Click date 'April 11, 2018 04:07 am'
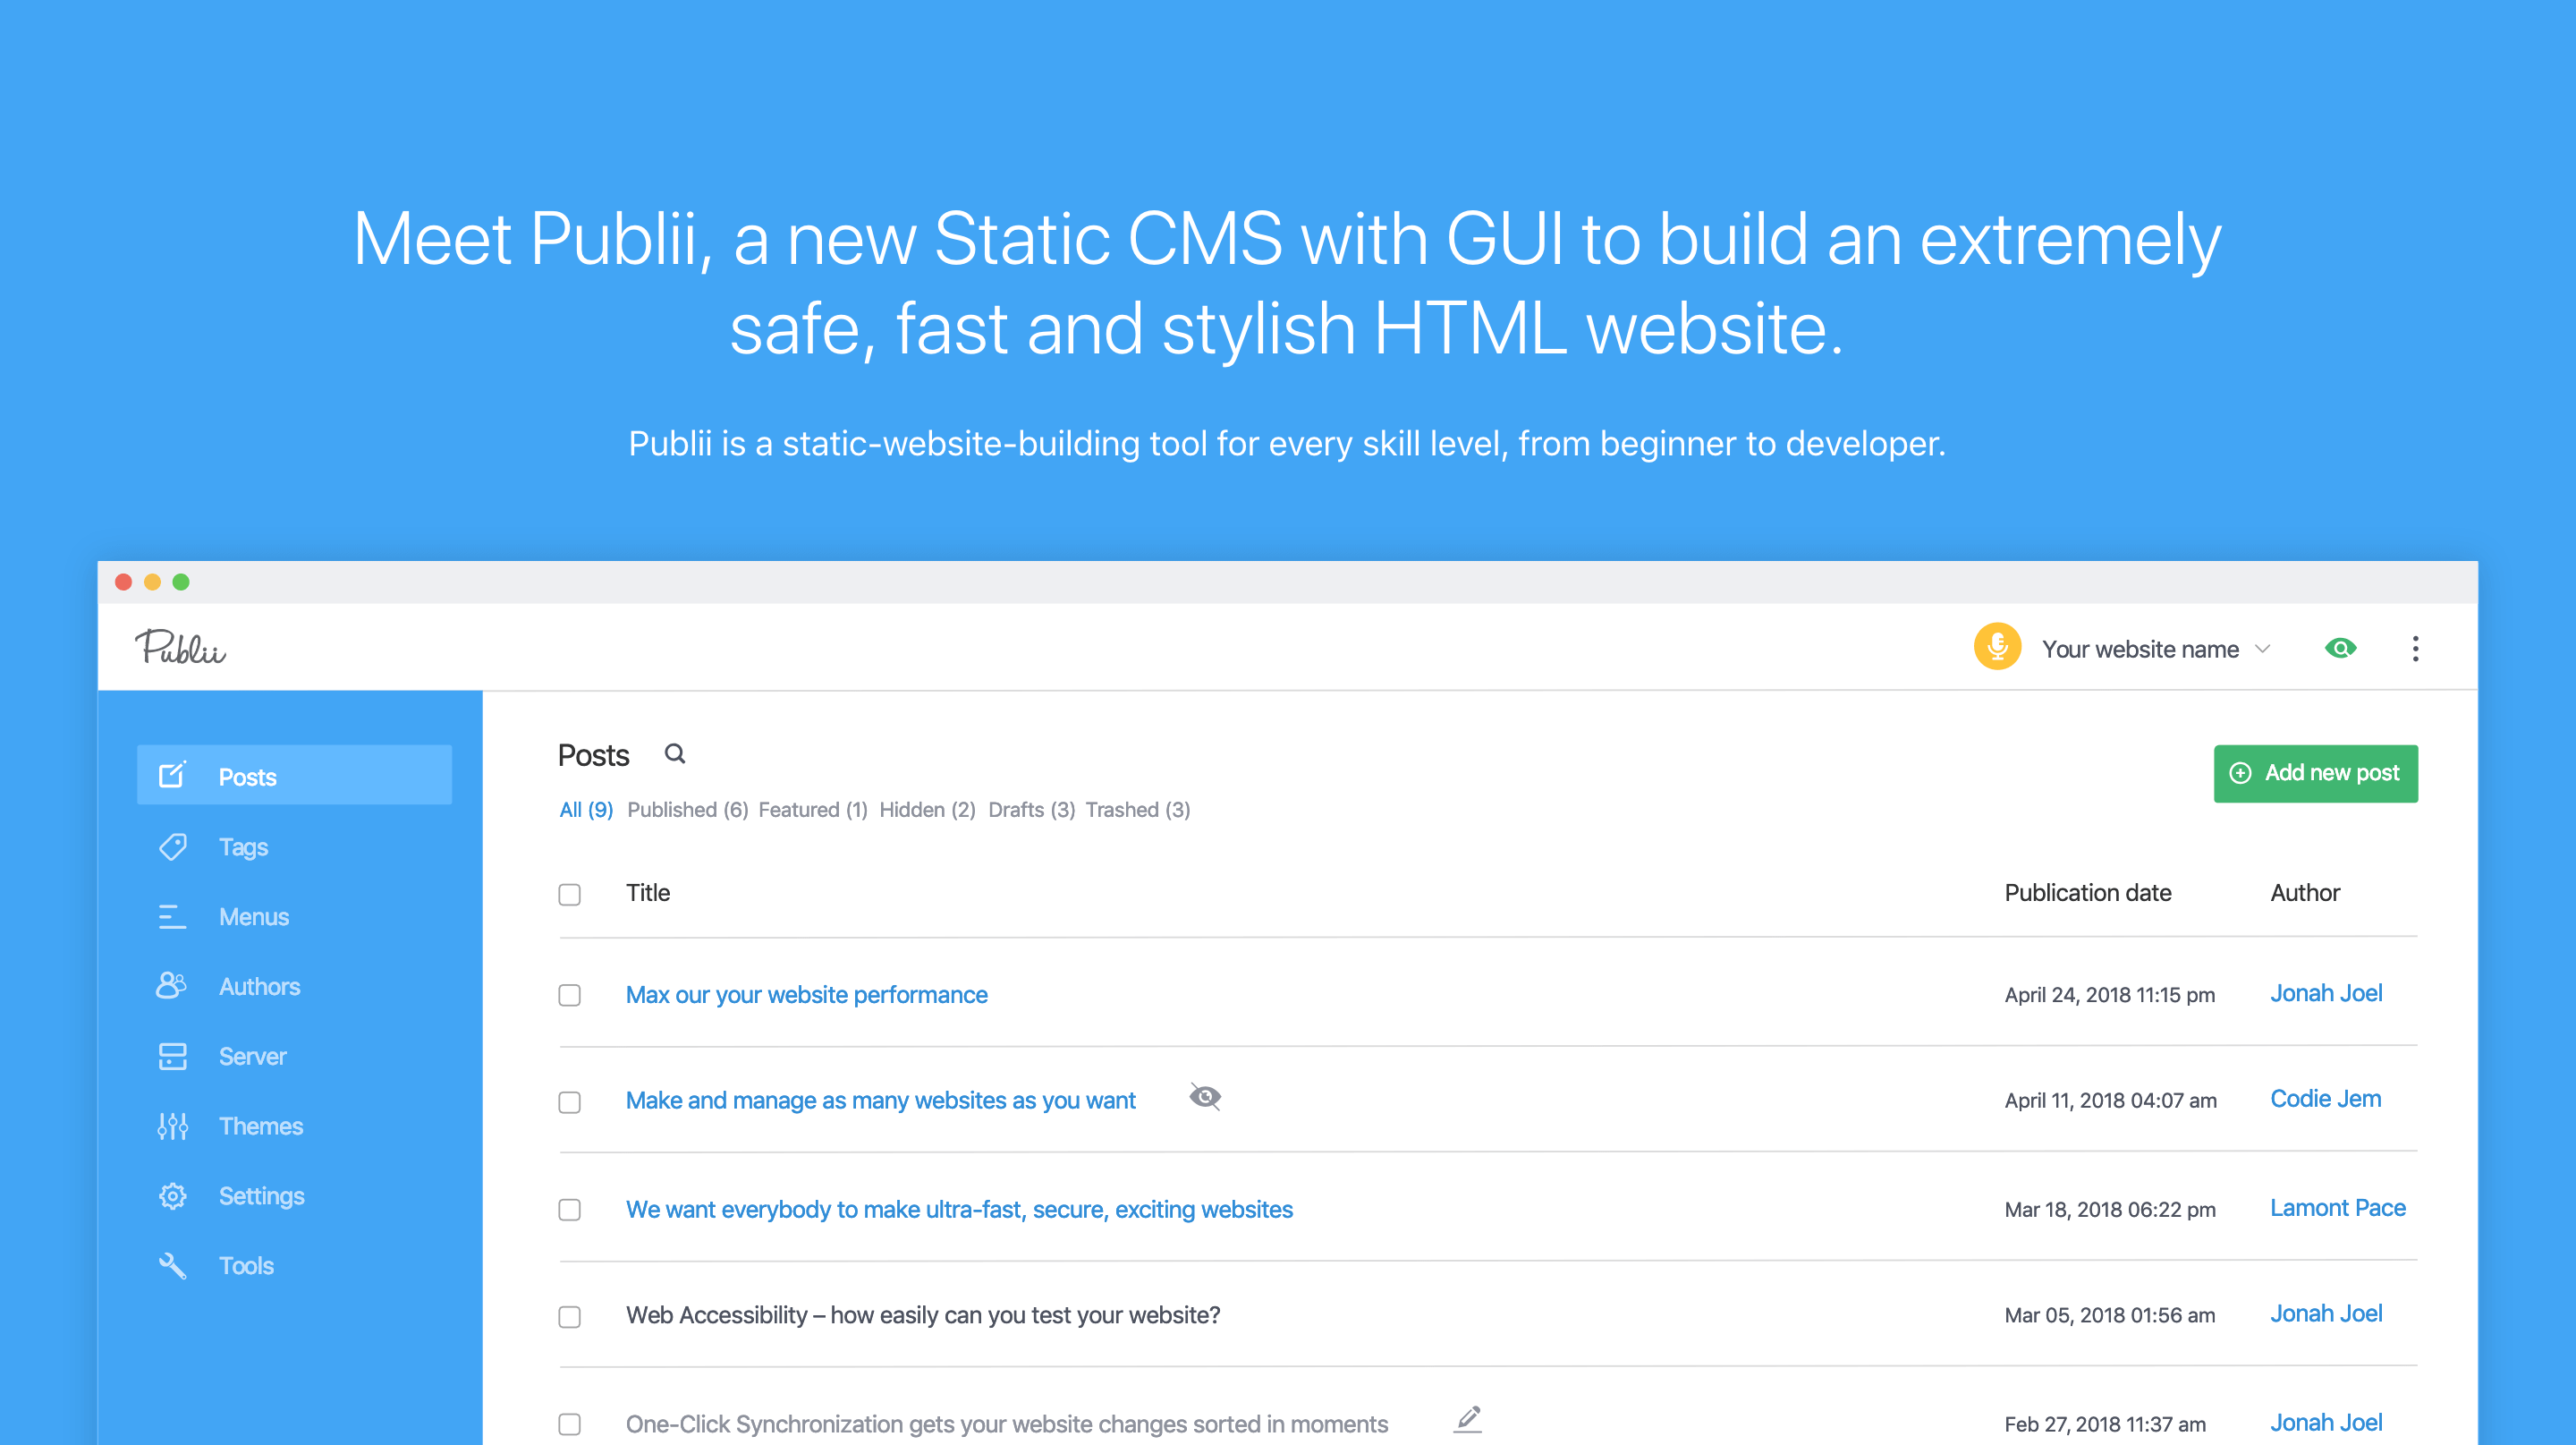The image size is (2576, 1445). coord(2110,1100)
